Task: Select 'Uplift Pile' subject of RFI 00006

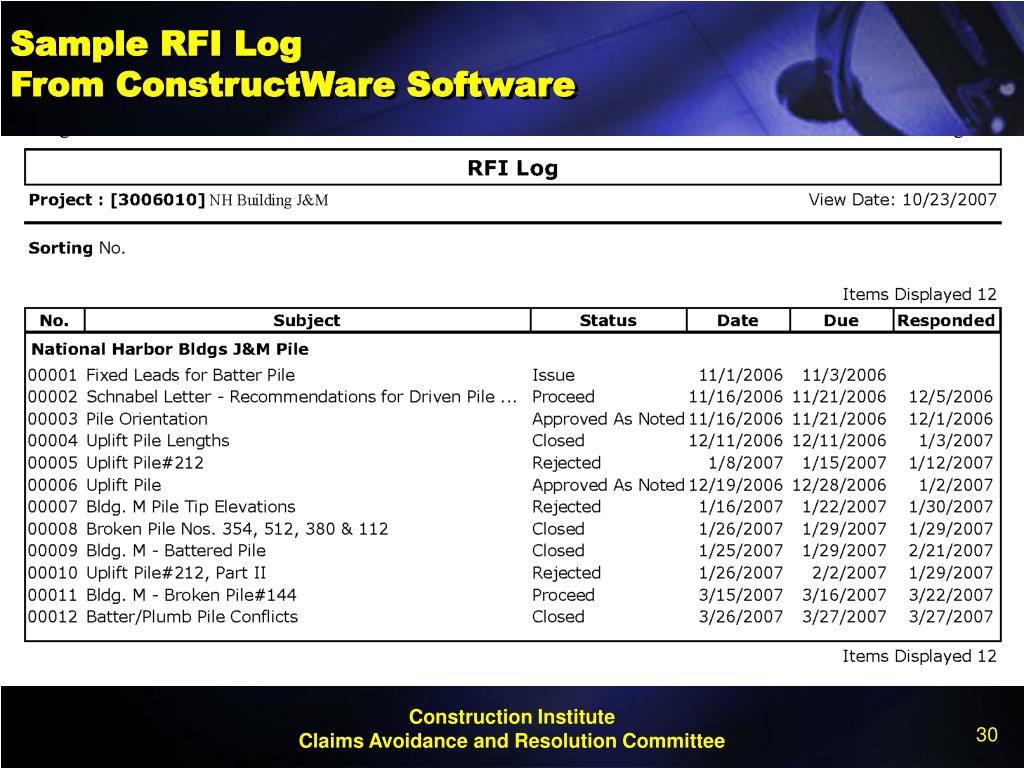Action: pos(123,485)
